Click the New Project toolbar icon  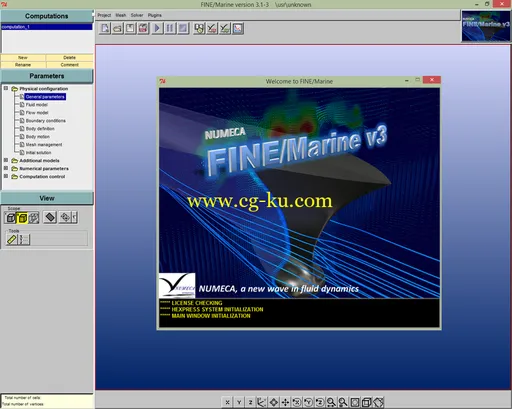coord(105,28)
